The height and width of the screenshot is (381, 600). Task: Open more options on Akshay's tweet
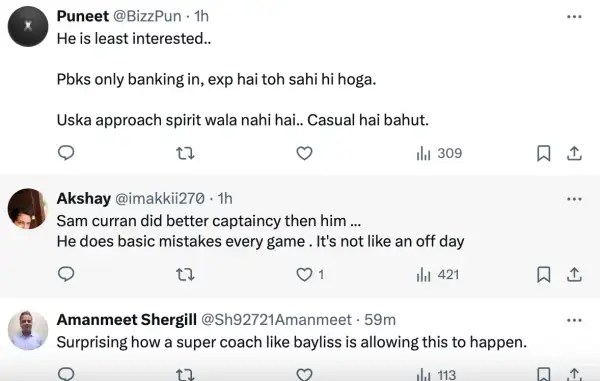[x=574, y=199]
